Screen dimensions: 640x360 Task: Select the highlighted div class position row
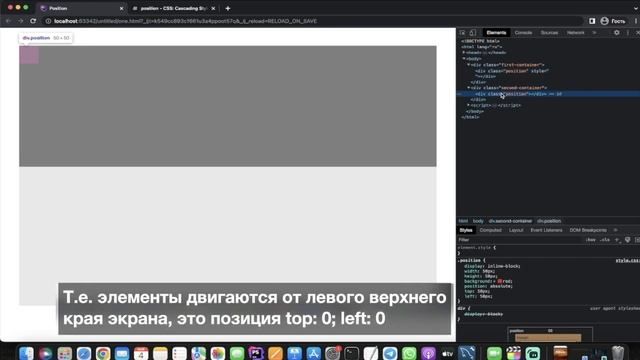(x=548, y=94)
